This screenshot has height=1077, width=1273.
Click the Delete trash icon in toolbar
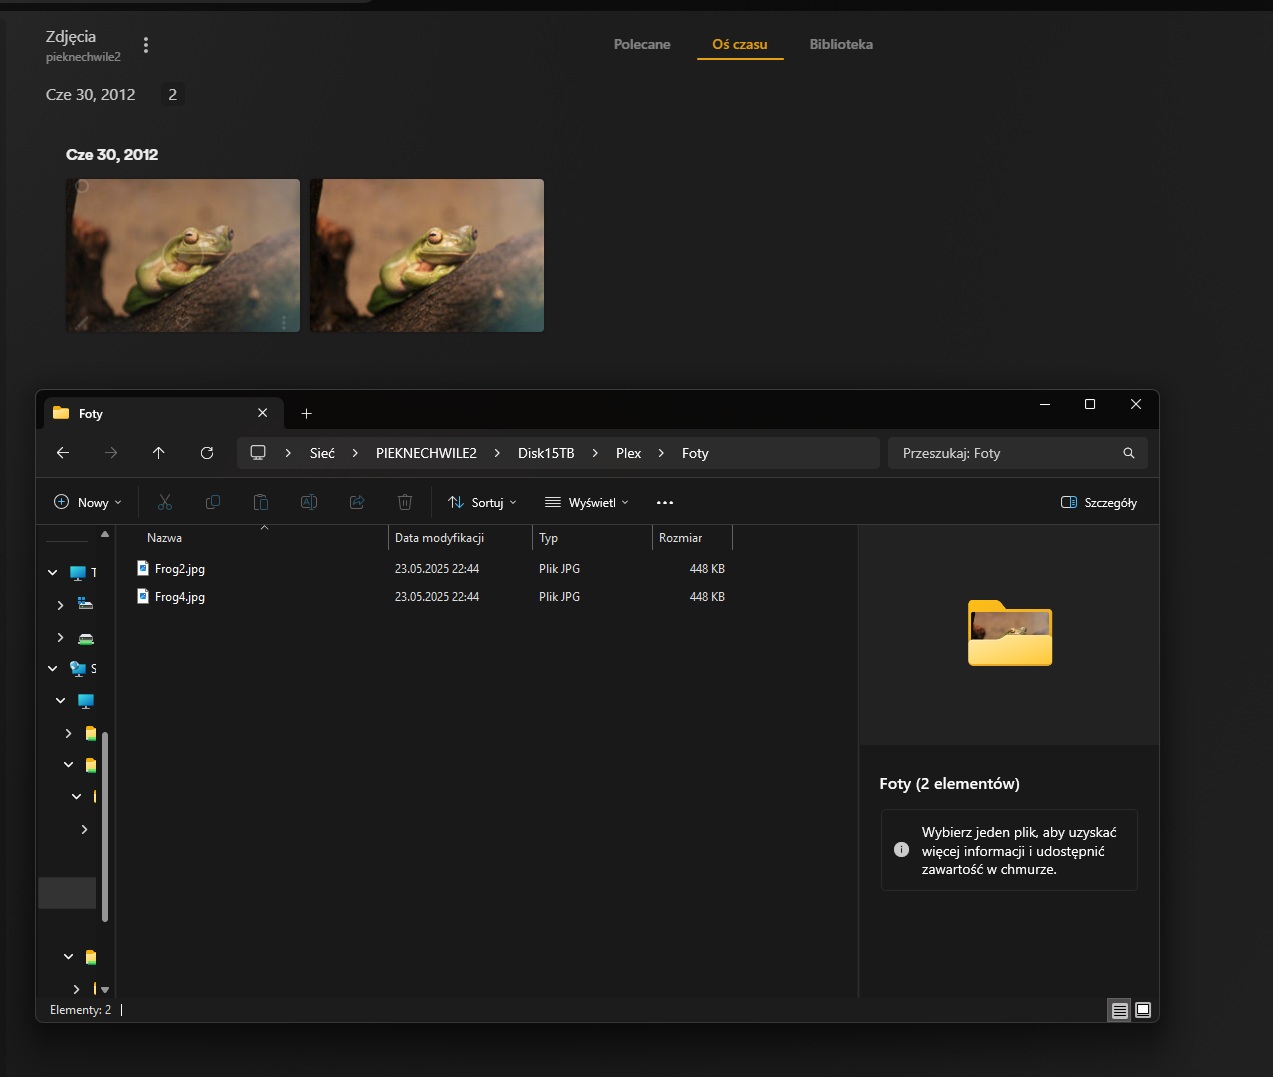pyautogui.click(x=405, y=502)
